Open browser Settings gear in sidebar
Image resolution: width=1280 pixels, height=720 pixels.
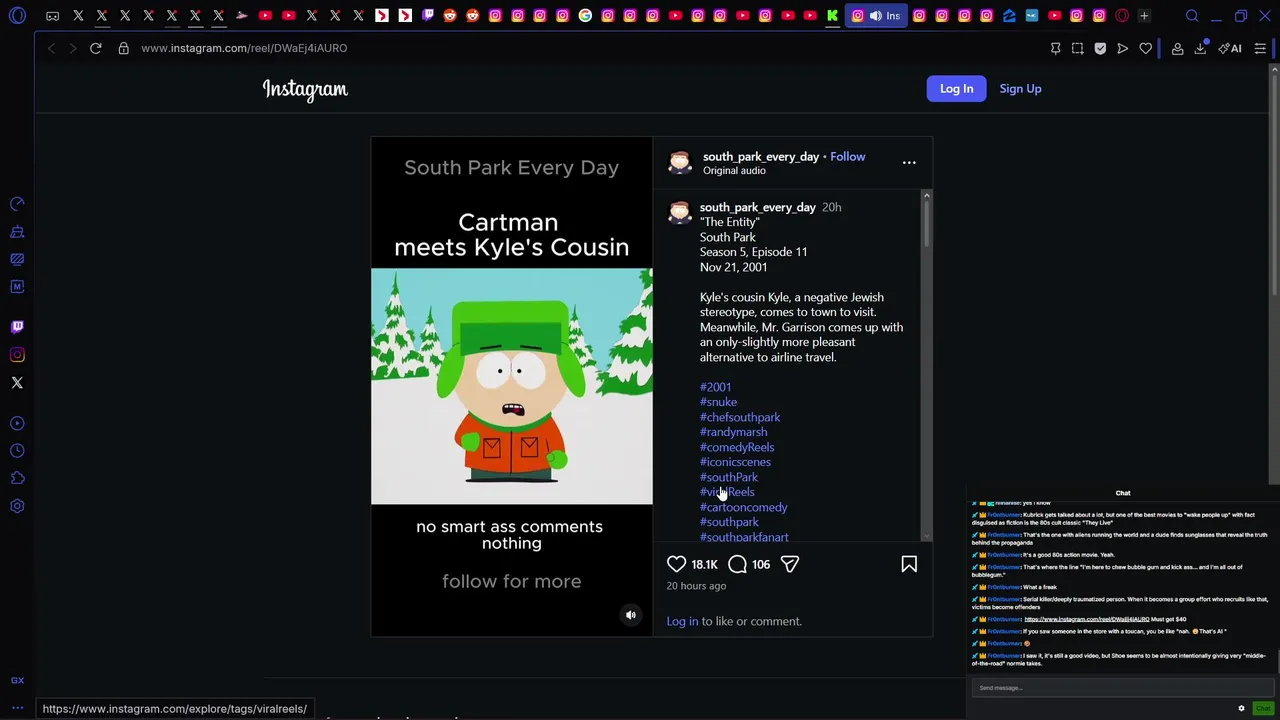[x=17, y=506]
